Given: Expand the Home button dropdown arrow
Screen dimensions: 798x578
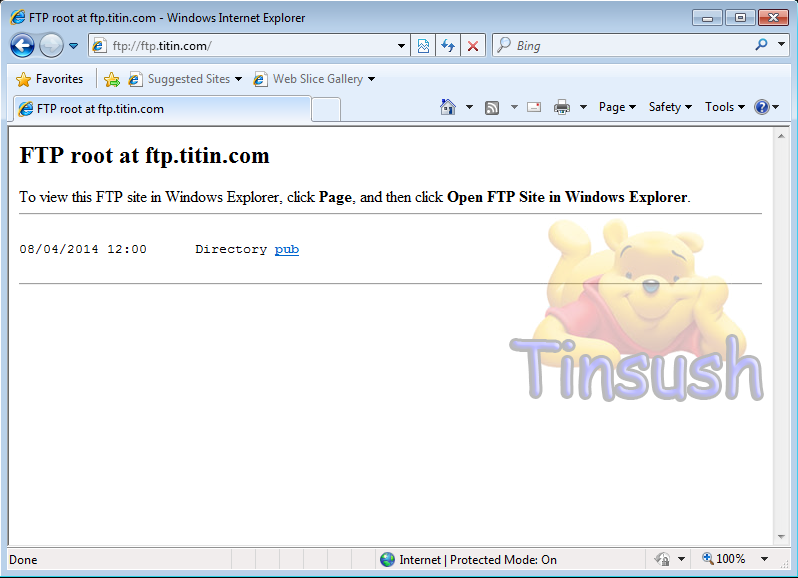Looking at the screenshot, I should tap(469, 107).
